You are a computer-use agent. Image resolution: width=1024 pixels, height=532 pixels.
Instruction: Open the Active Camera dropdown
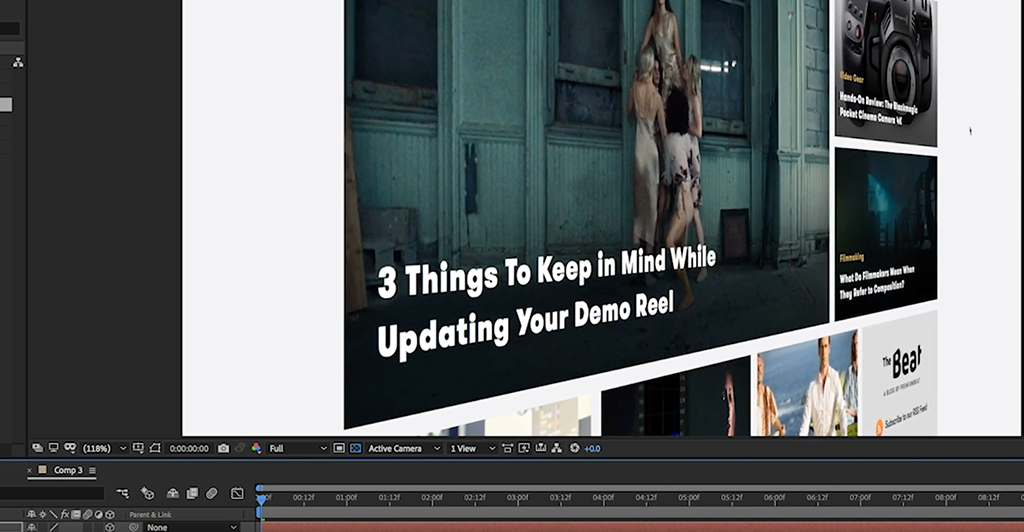pyautogui.click(x=404, y=448)
